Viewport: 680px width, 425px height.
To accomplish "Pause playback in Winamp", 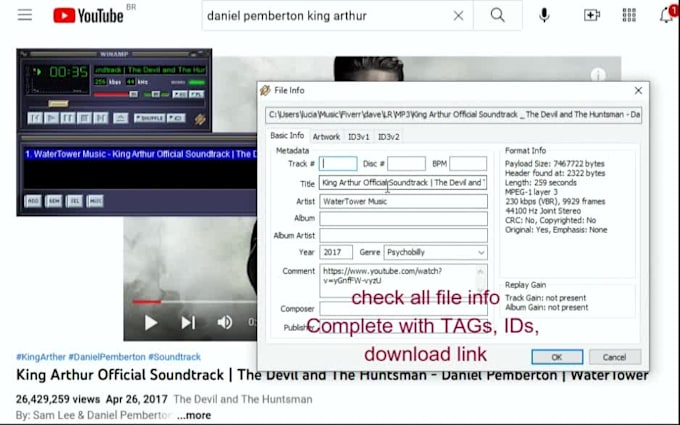I will click(x=68, y=118).
